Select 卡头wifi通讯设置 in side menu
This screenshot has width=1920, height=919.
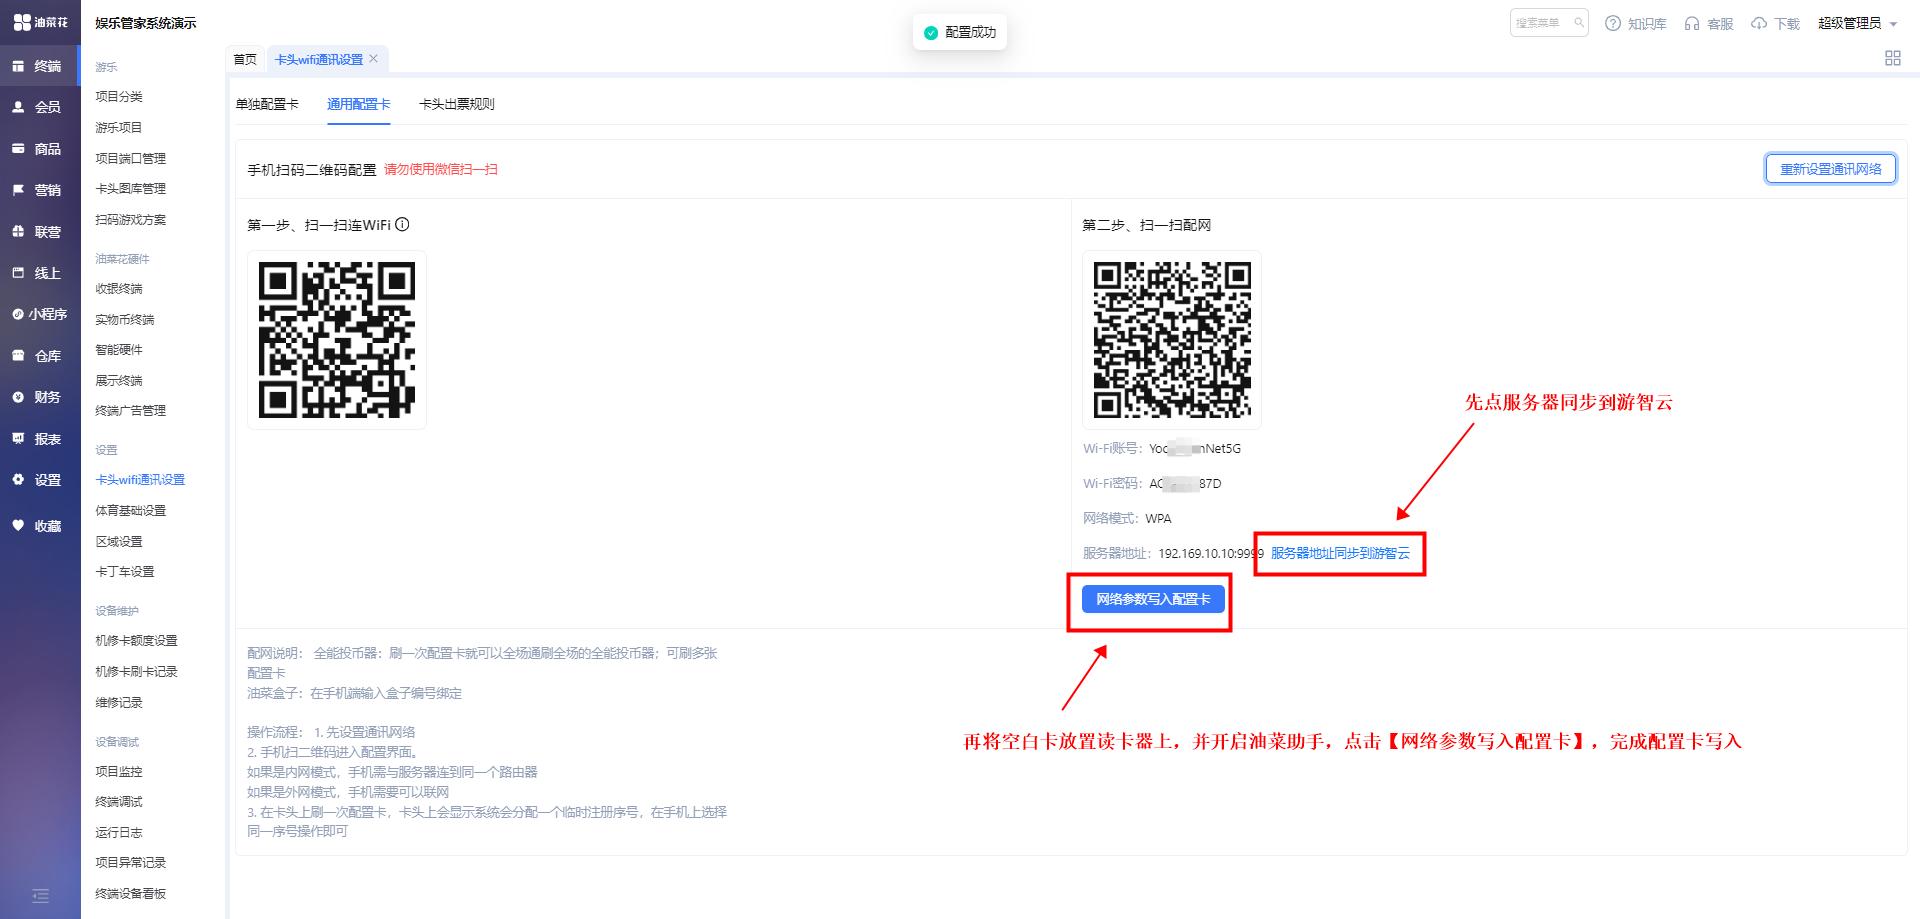click(x=140, y=480)
